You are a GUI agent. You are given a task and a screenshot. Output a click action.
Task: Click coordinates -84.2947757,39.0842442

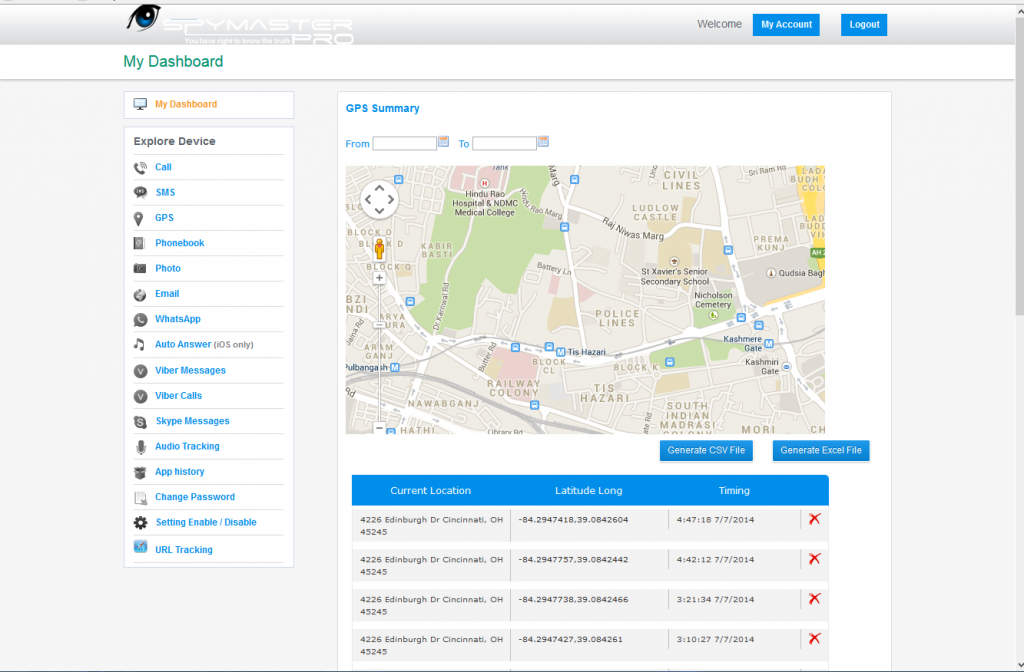(x=573, y=560)
